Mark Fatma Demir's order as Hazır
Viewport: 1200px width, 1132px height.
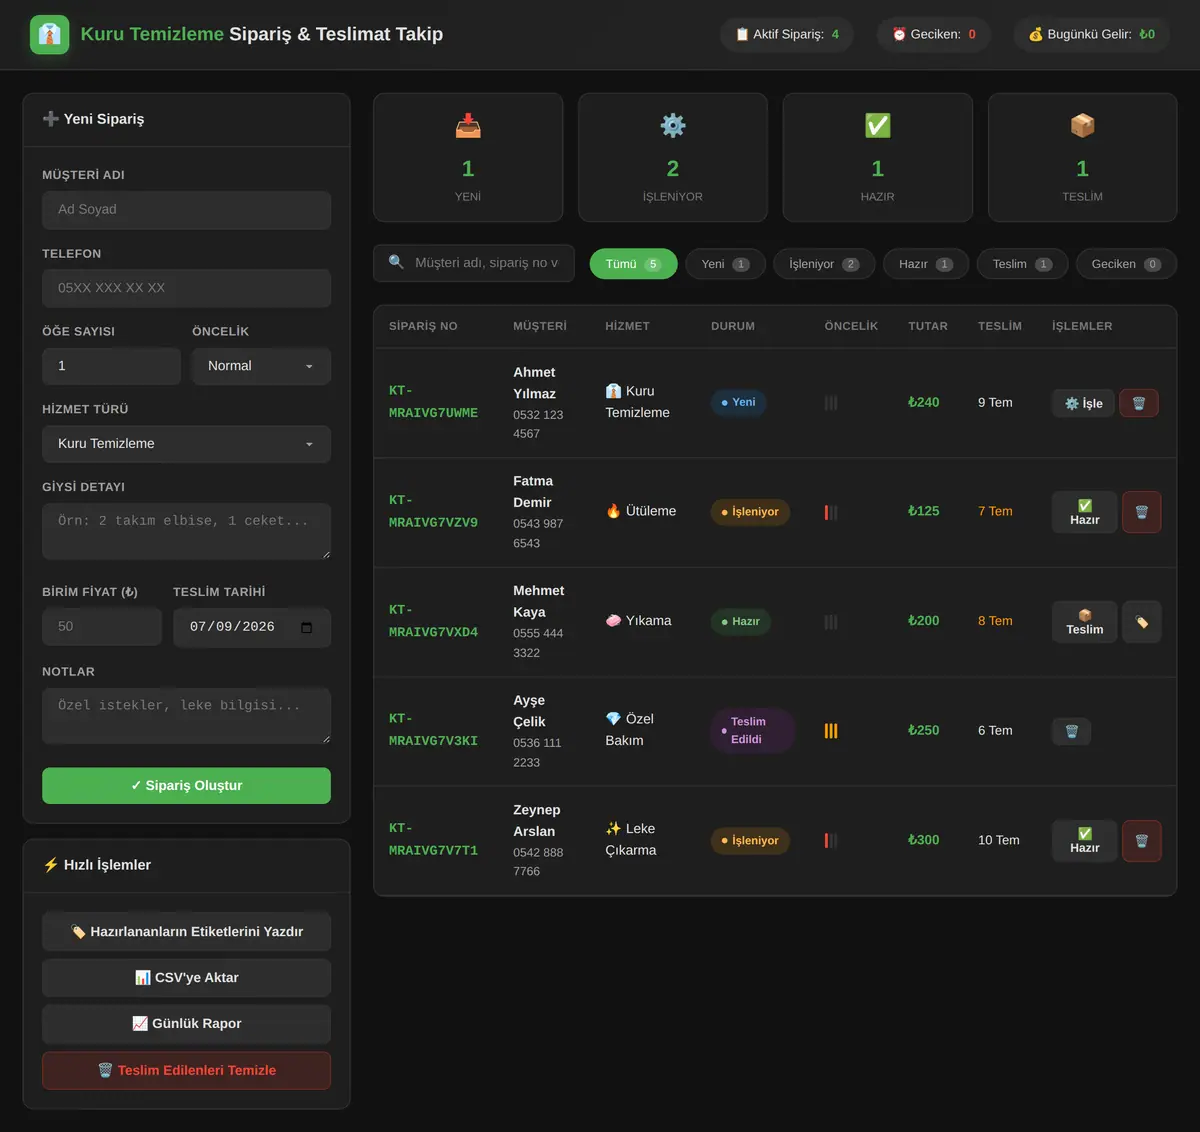point(1084,512)
